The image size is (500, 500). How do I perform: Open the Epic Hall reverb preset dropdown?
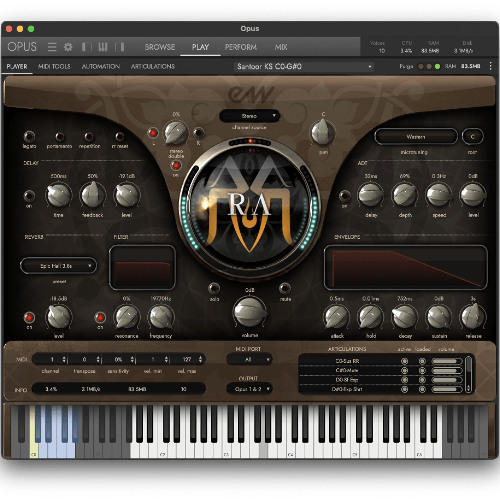click(x=59, y=266)
